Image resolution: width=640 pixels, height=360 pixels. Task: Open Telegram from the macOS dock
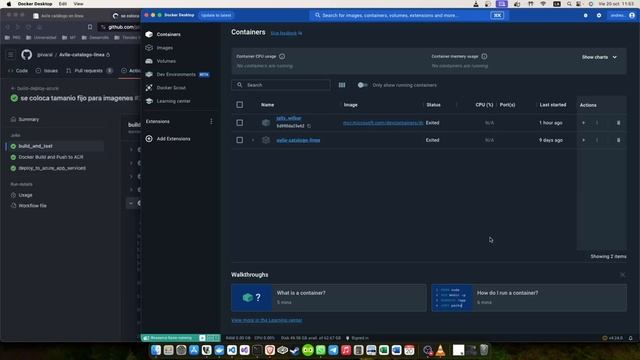[333, 350]
